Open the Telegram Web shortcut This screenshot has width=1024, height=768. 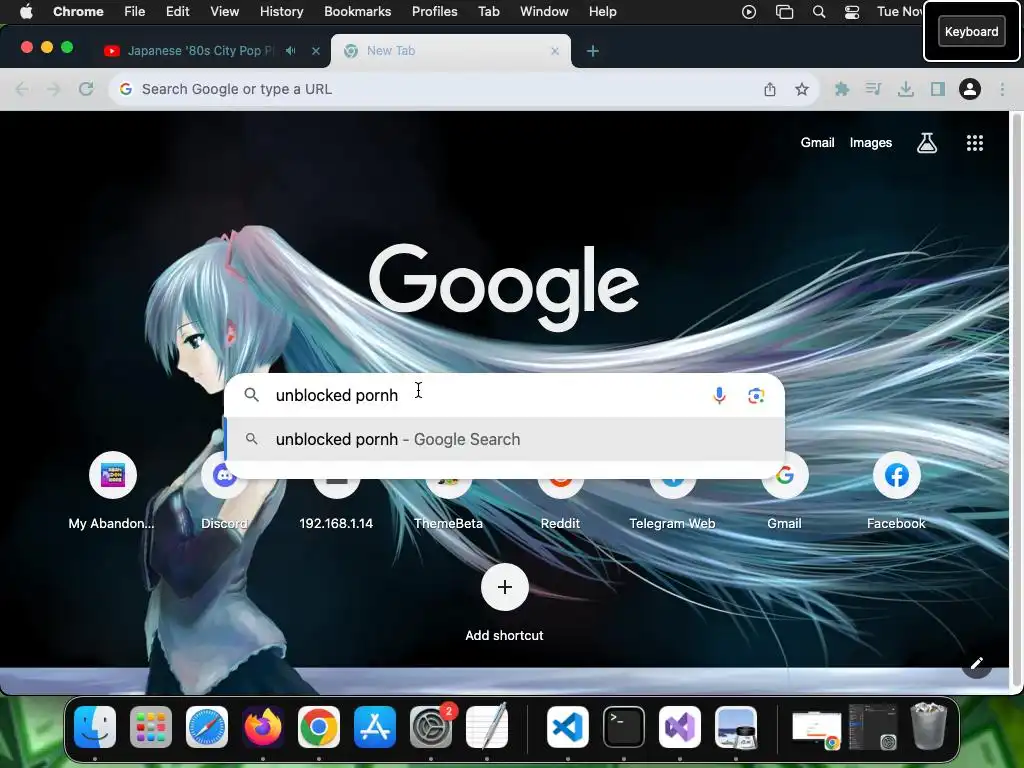672,504
